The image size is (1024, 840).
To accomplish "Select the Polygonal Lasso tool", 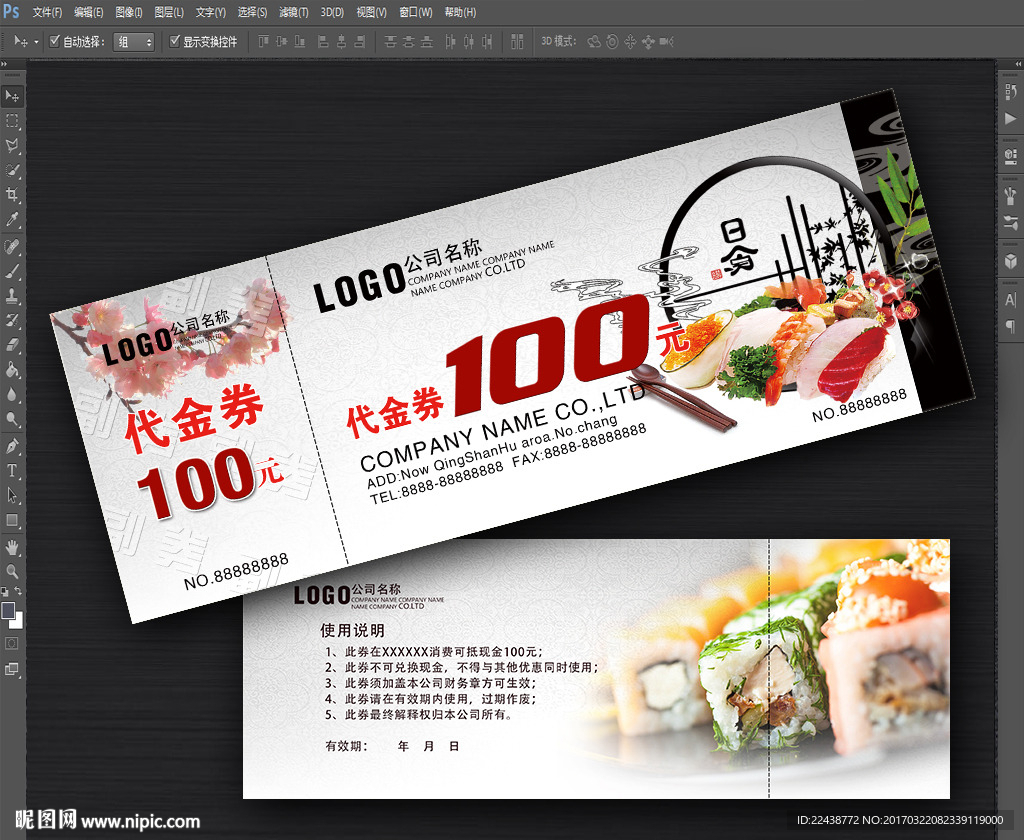I will click(x=12, y=145).
